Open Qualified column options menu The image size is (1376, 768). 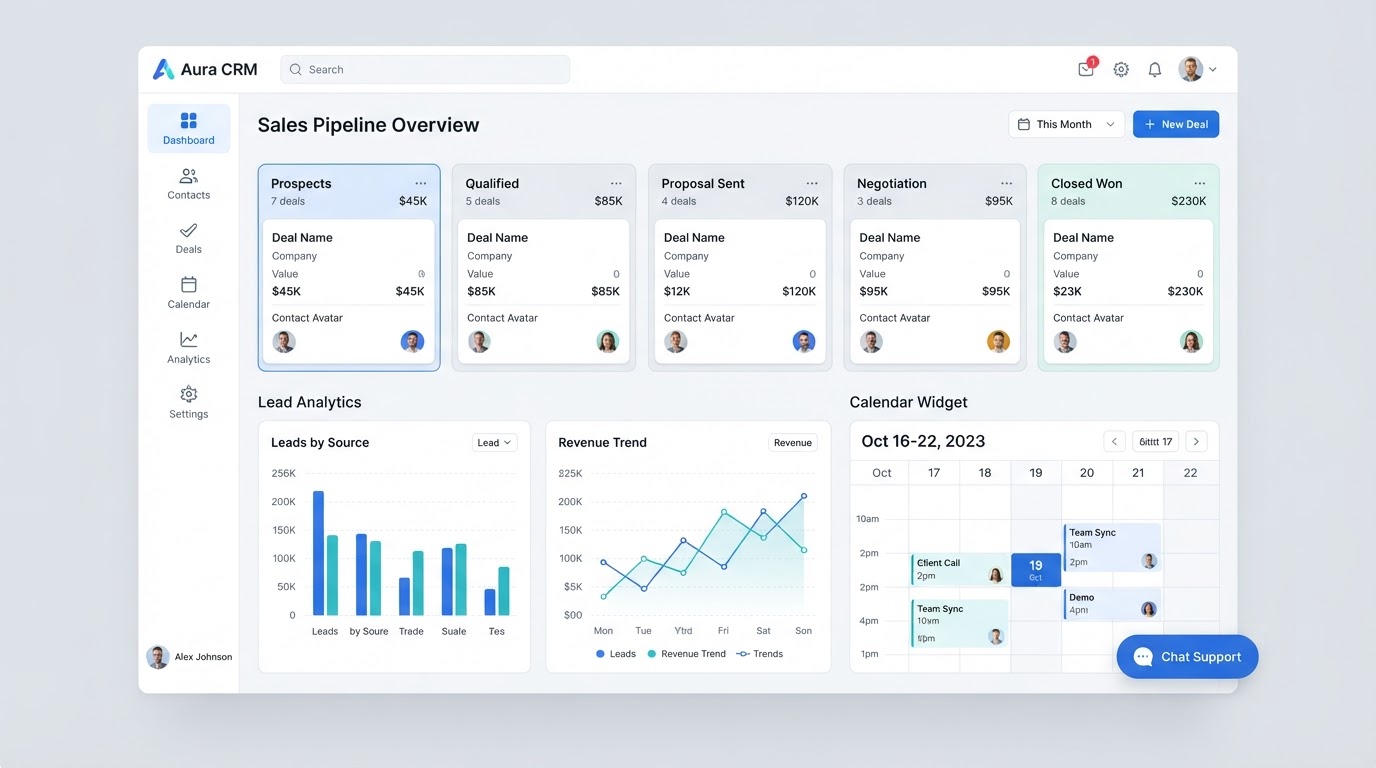(x=616, y=183)
